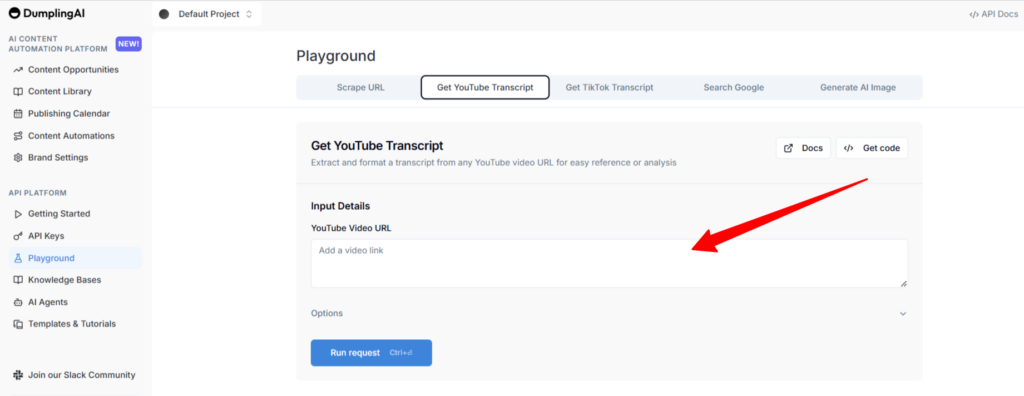Click the Options label to expand
Screen dimensions: 1024x396
(x=327, y=313)
